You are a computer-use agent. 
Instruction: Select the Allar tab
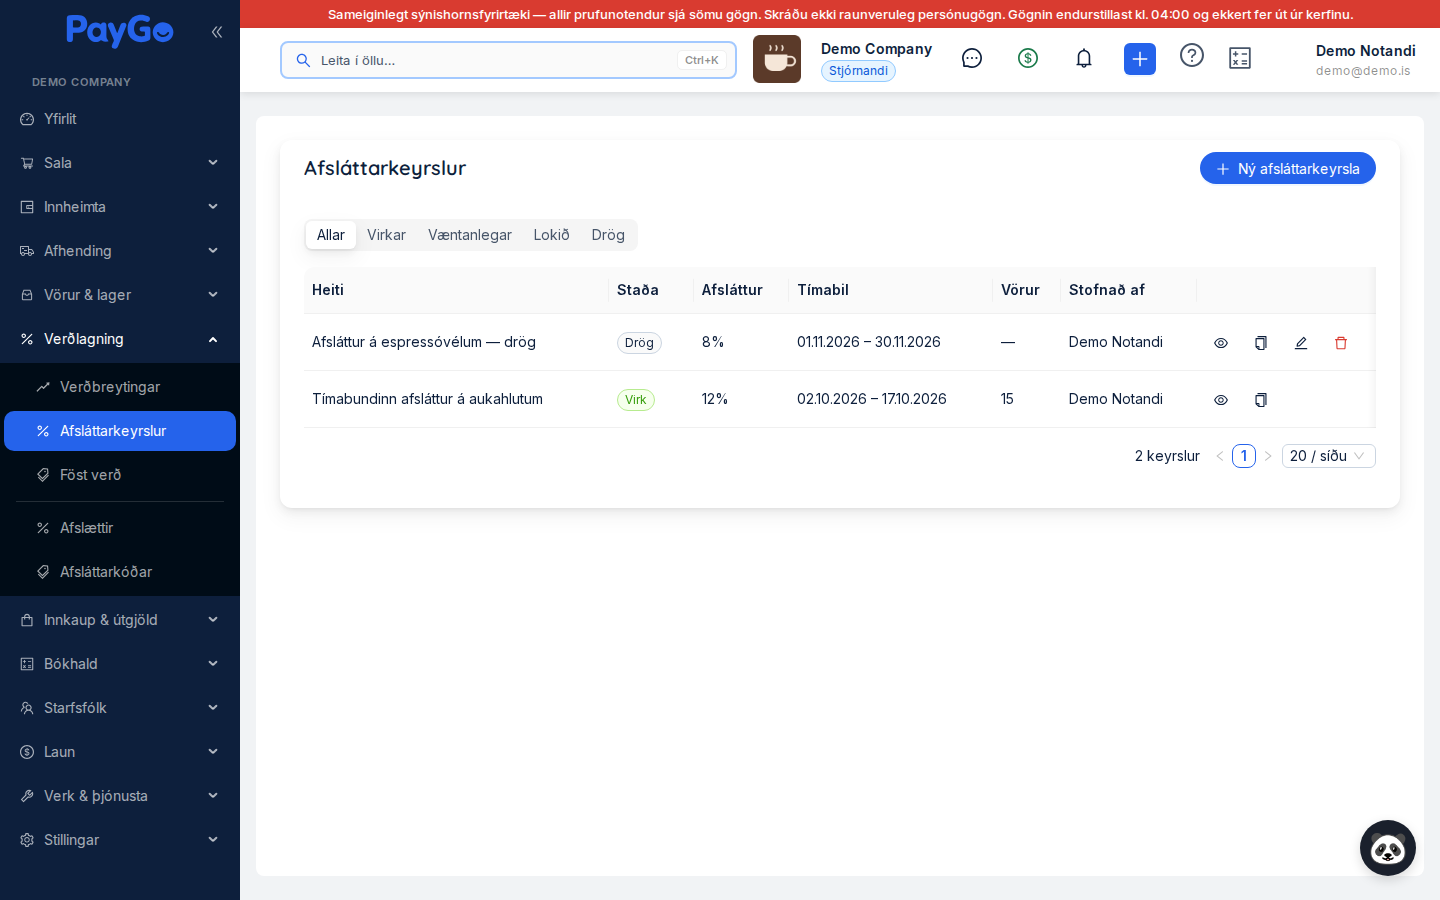(331, 235)
